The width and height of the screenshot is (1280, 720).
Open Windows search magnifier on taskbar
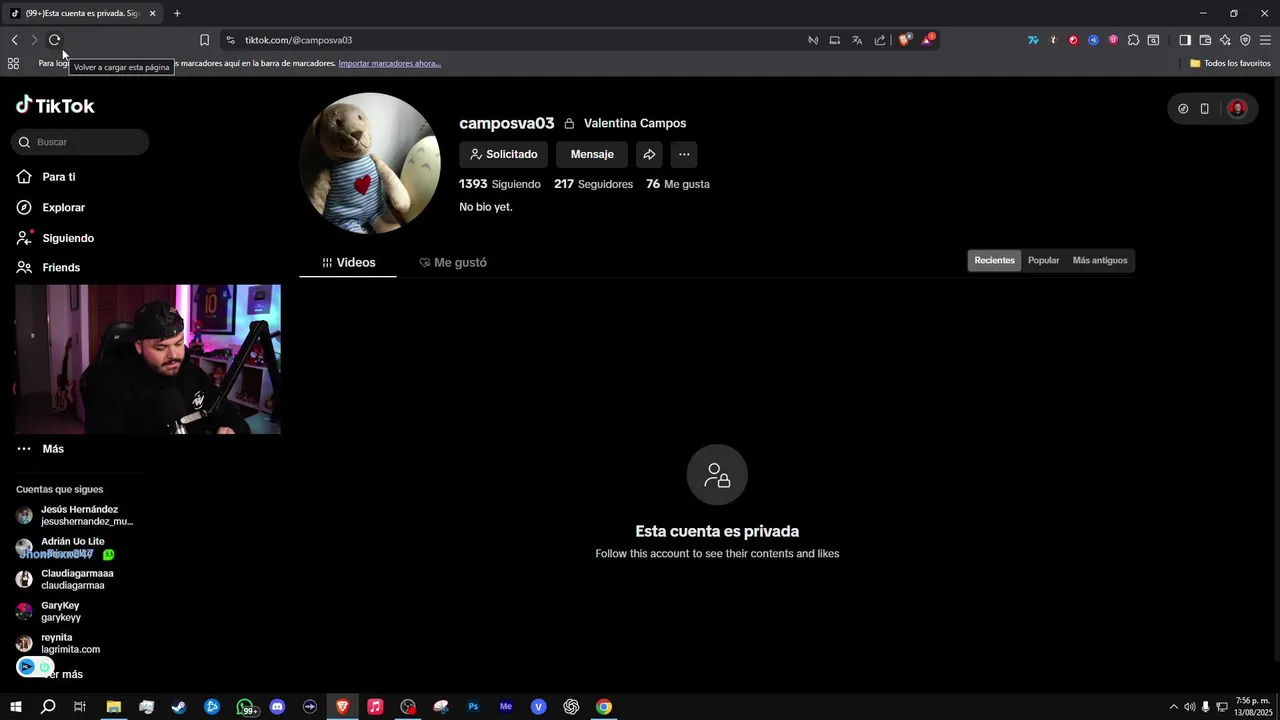(x=48, y=707)
